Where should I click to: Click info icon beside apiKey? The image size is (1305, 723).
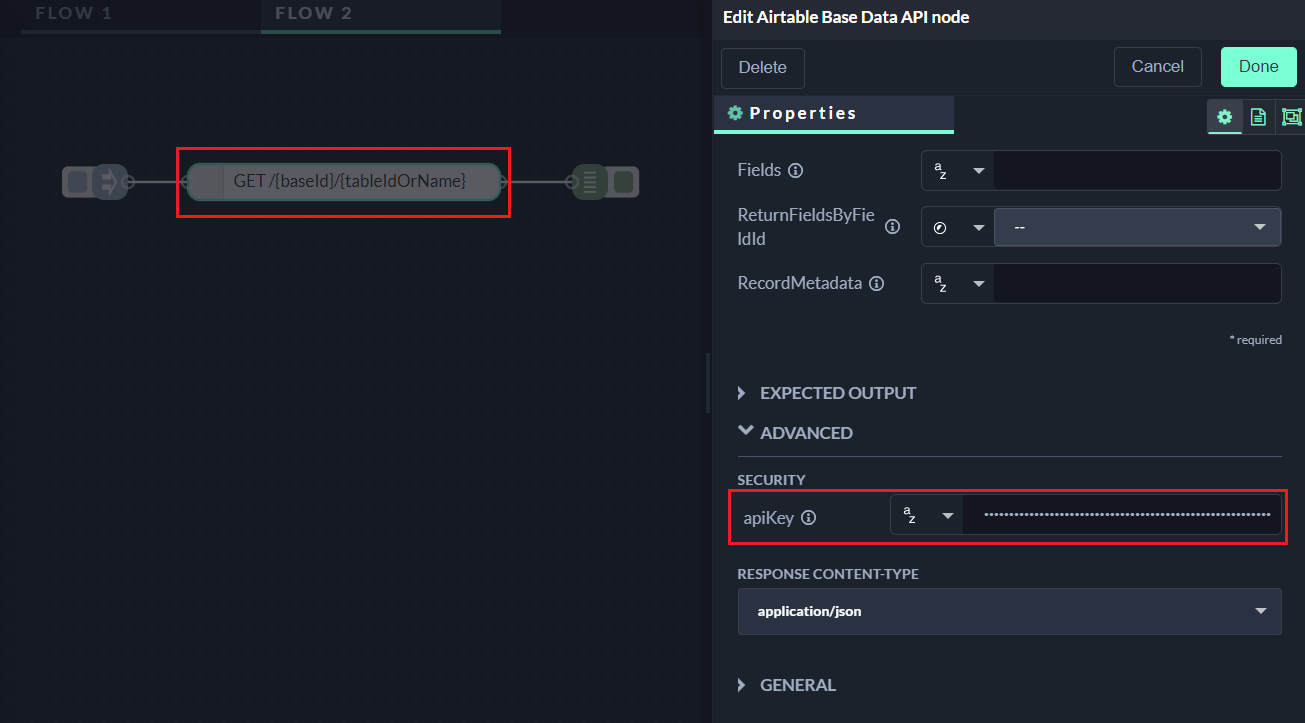coord(809,518)
